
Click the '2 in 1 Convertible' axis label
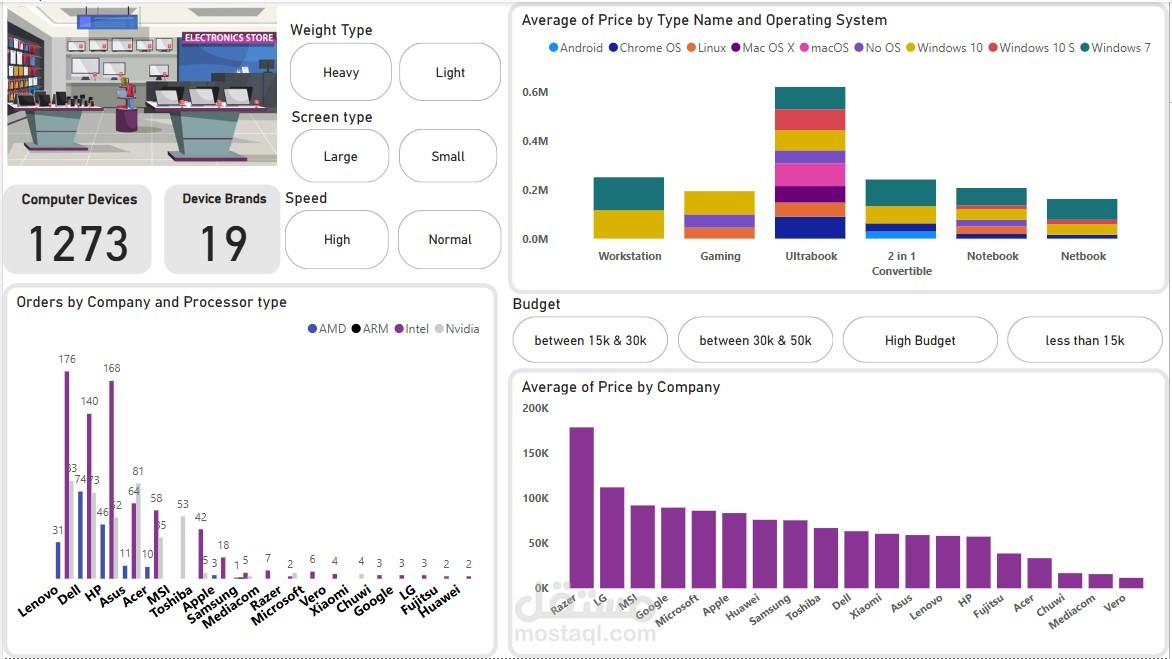click(901, 263)
